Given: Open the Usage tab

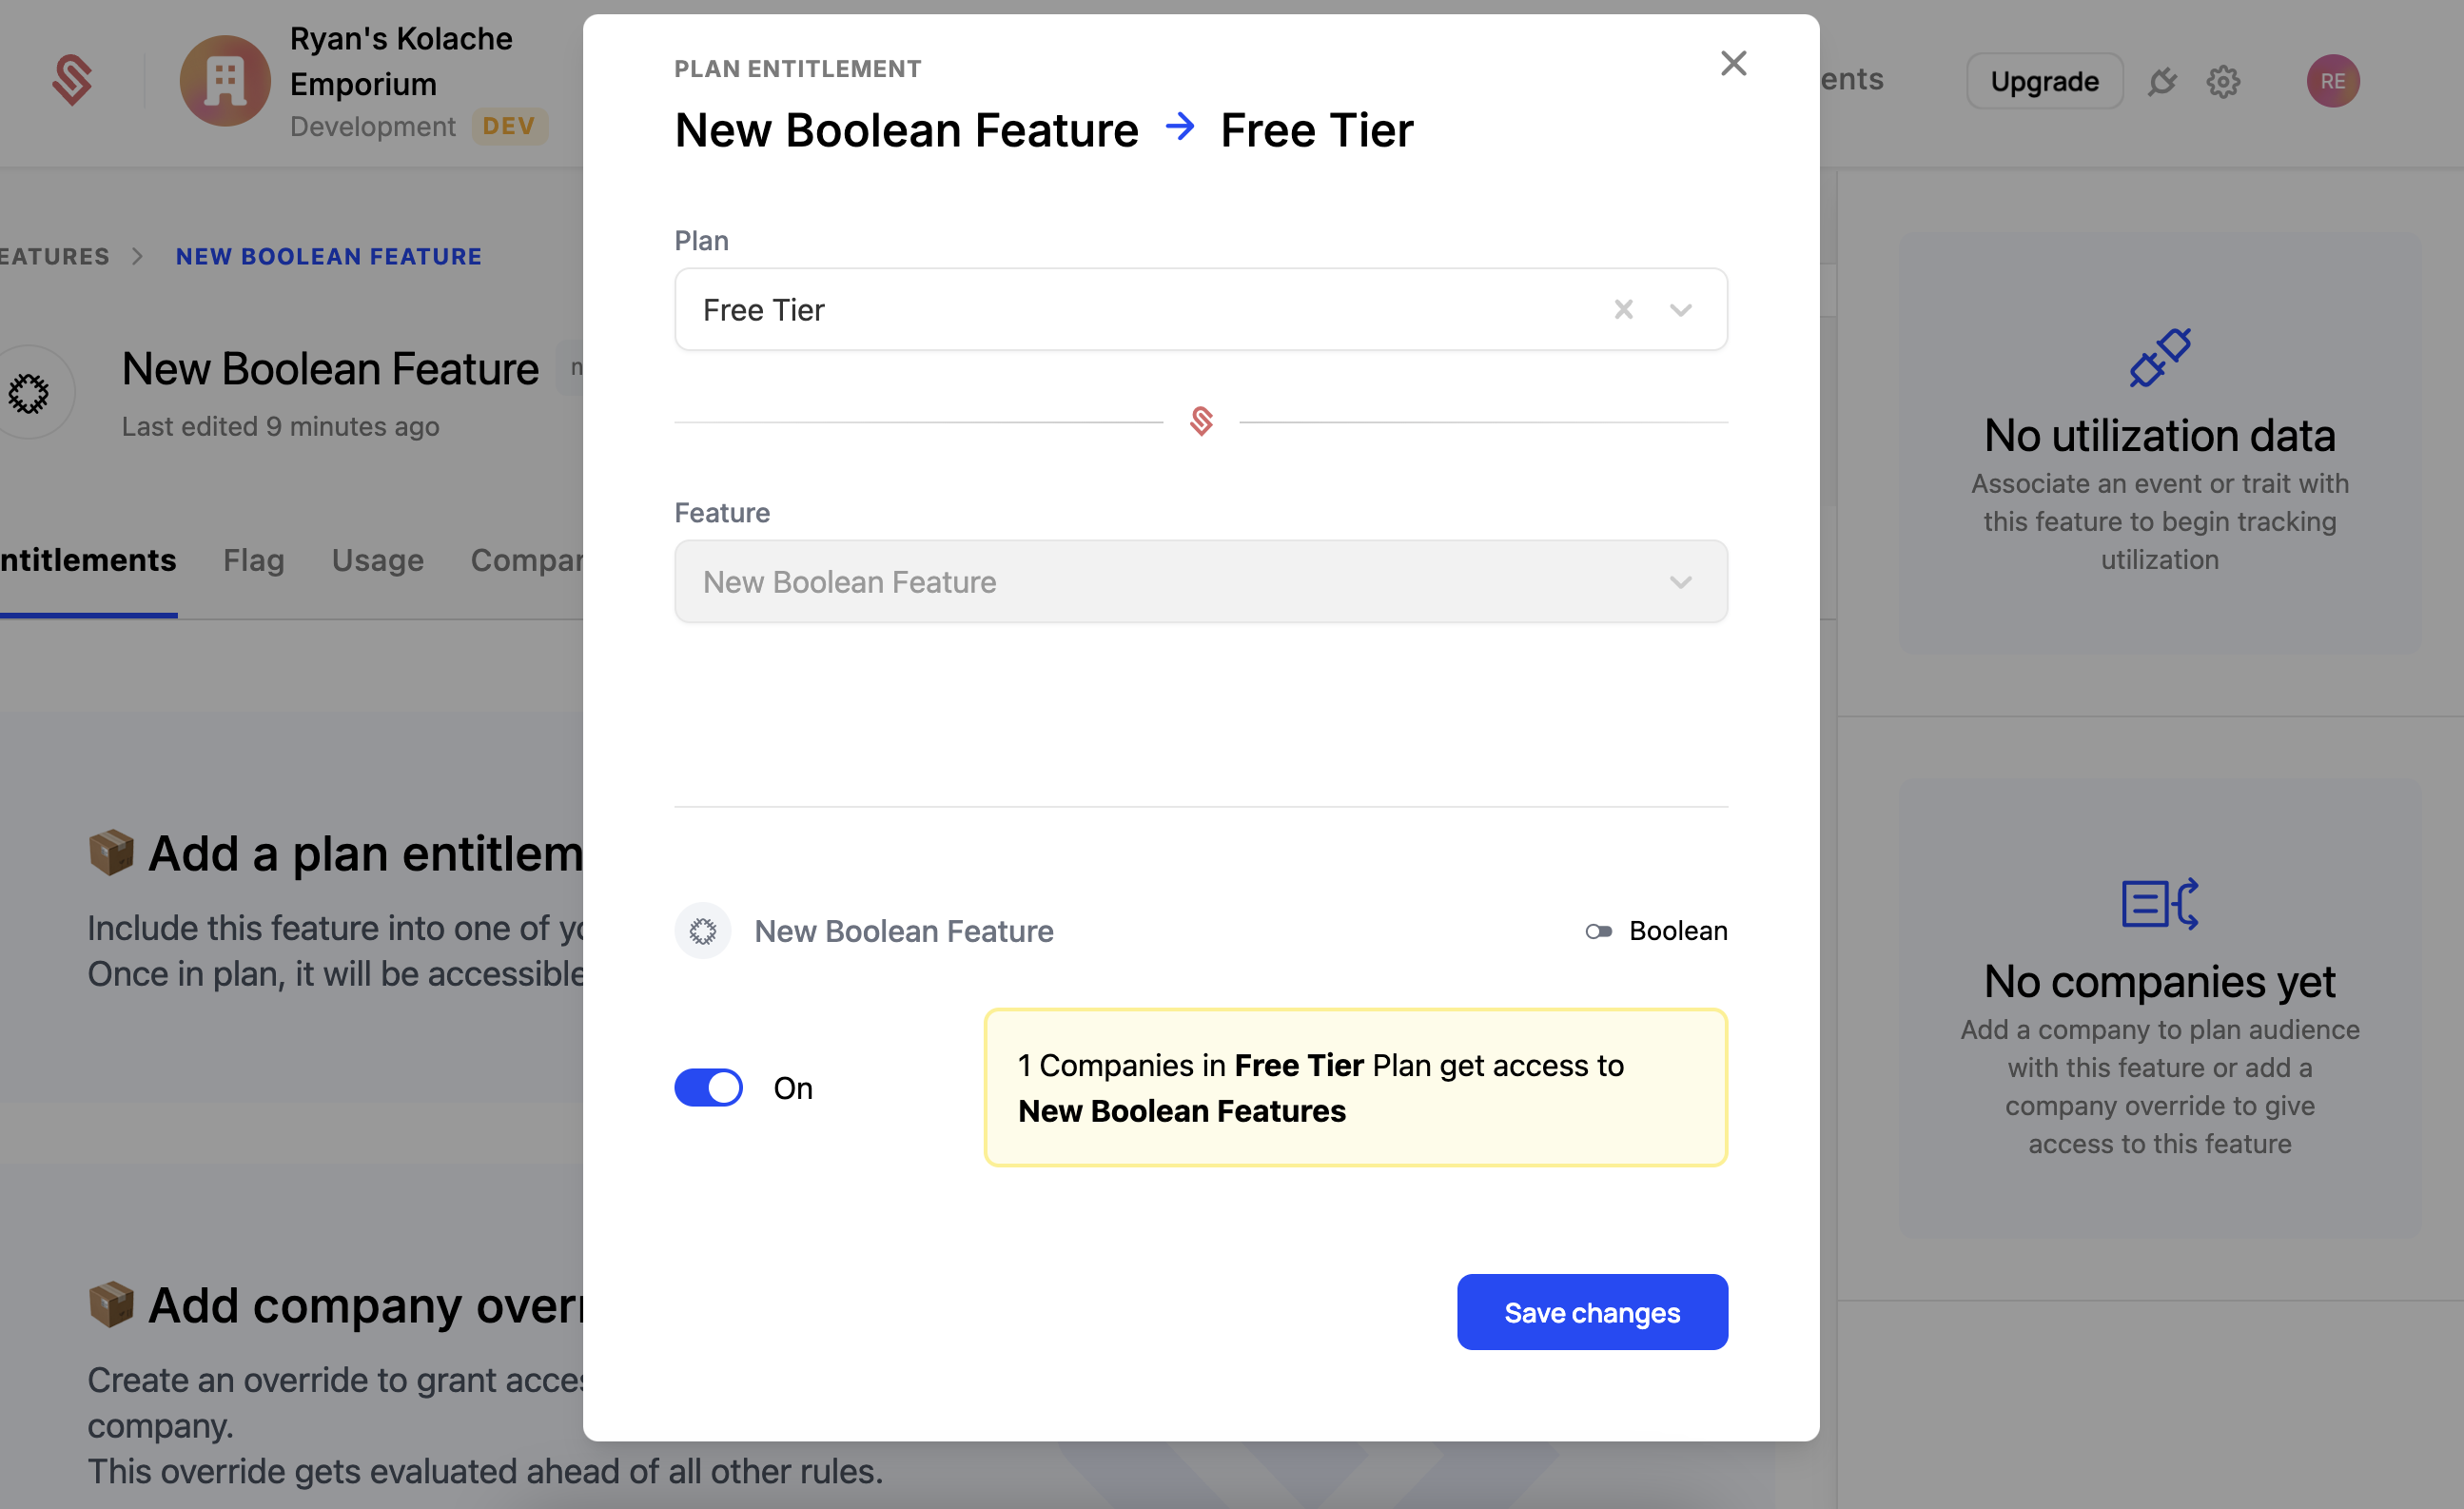Looking at the screenshot, I should click(377, 561).
